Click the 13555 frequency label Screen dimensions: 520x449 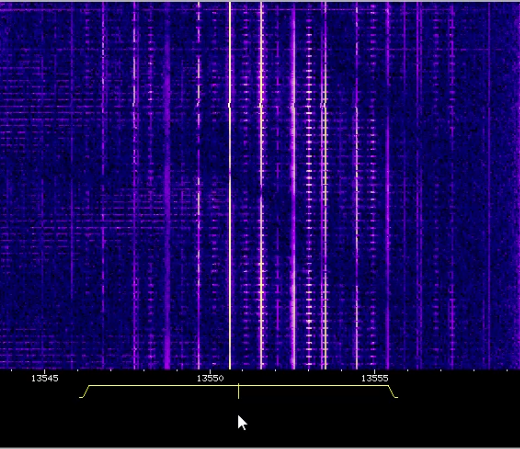click(x=375, y=378)
